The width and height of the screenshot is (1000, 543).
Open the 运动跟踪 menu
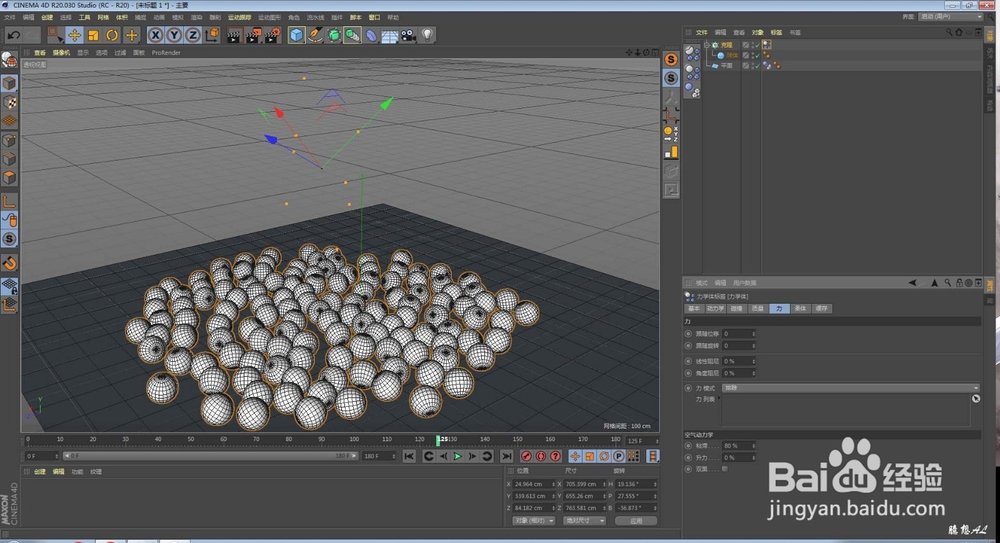pyautogui.click(x=239, y=17)
